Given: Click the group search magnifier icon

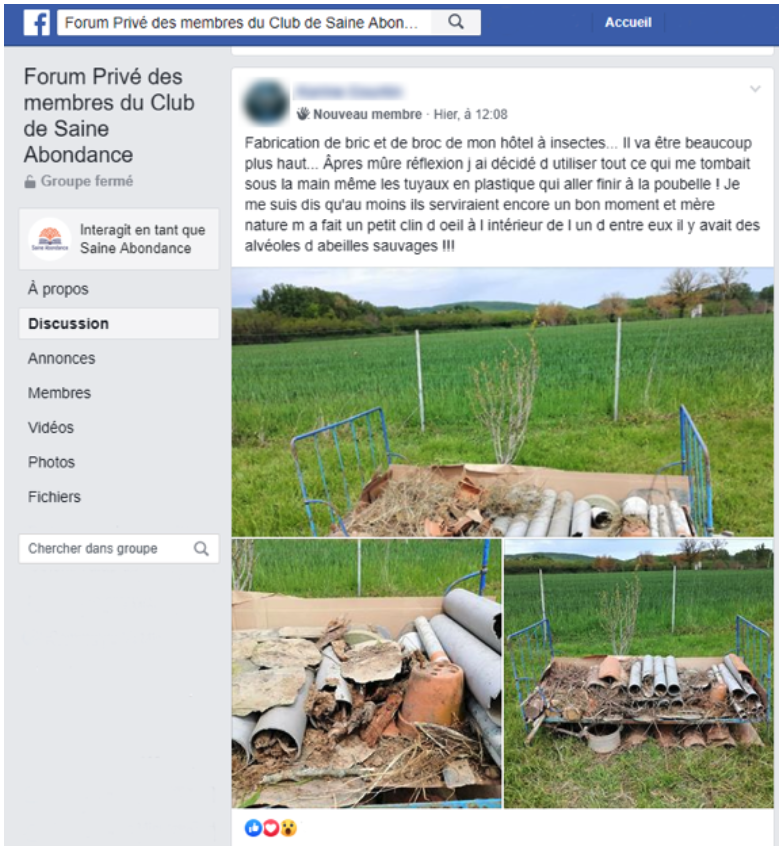Looking at the screenshot, I should 201,549.
